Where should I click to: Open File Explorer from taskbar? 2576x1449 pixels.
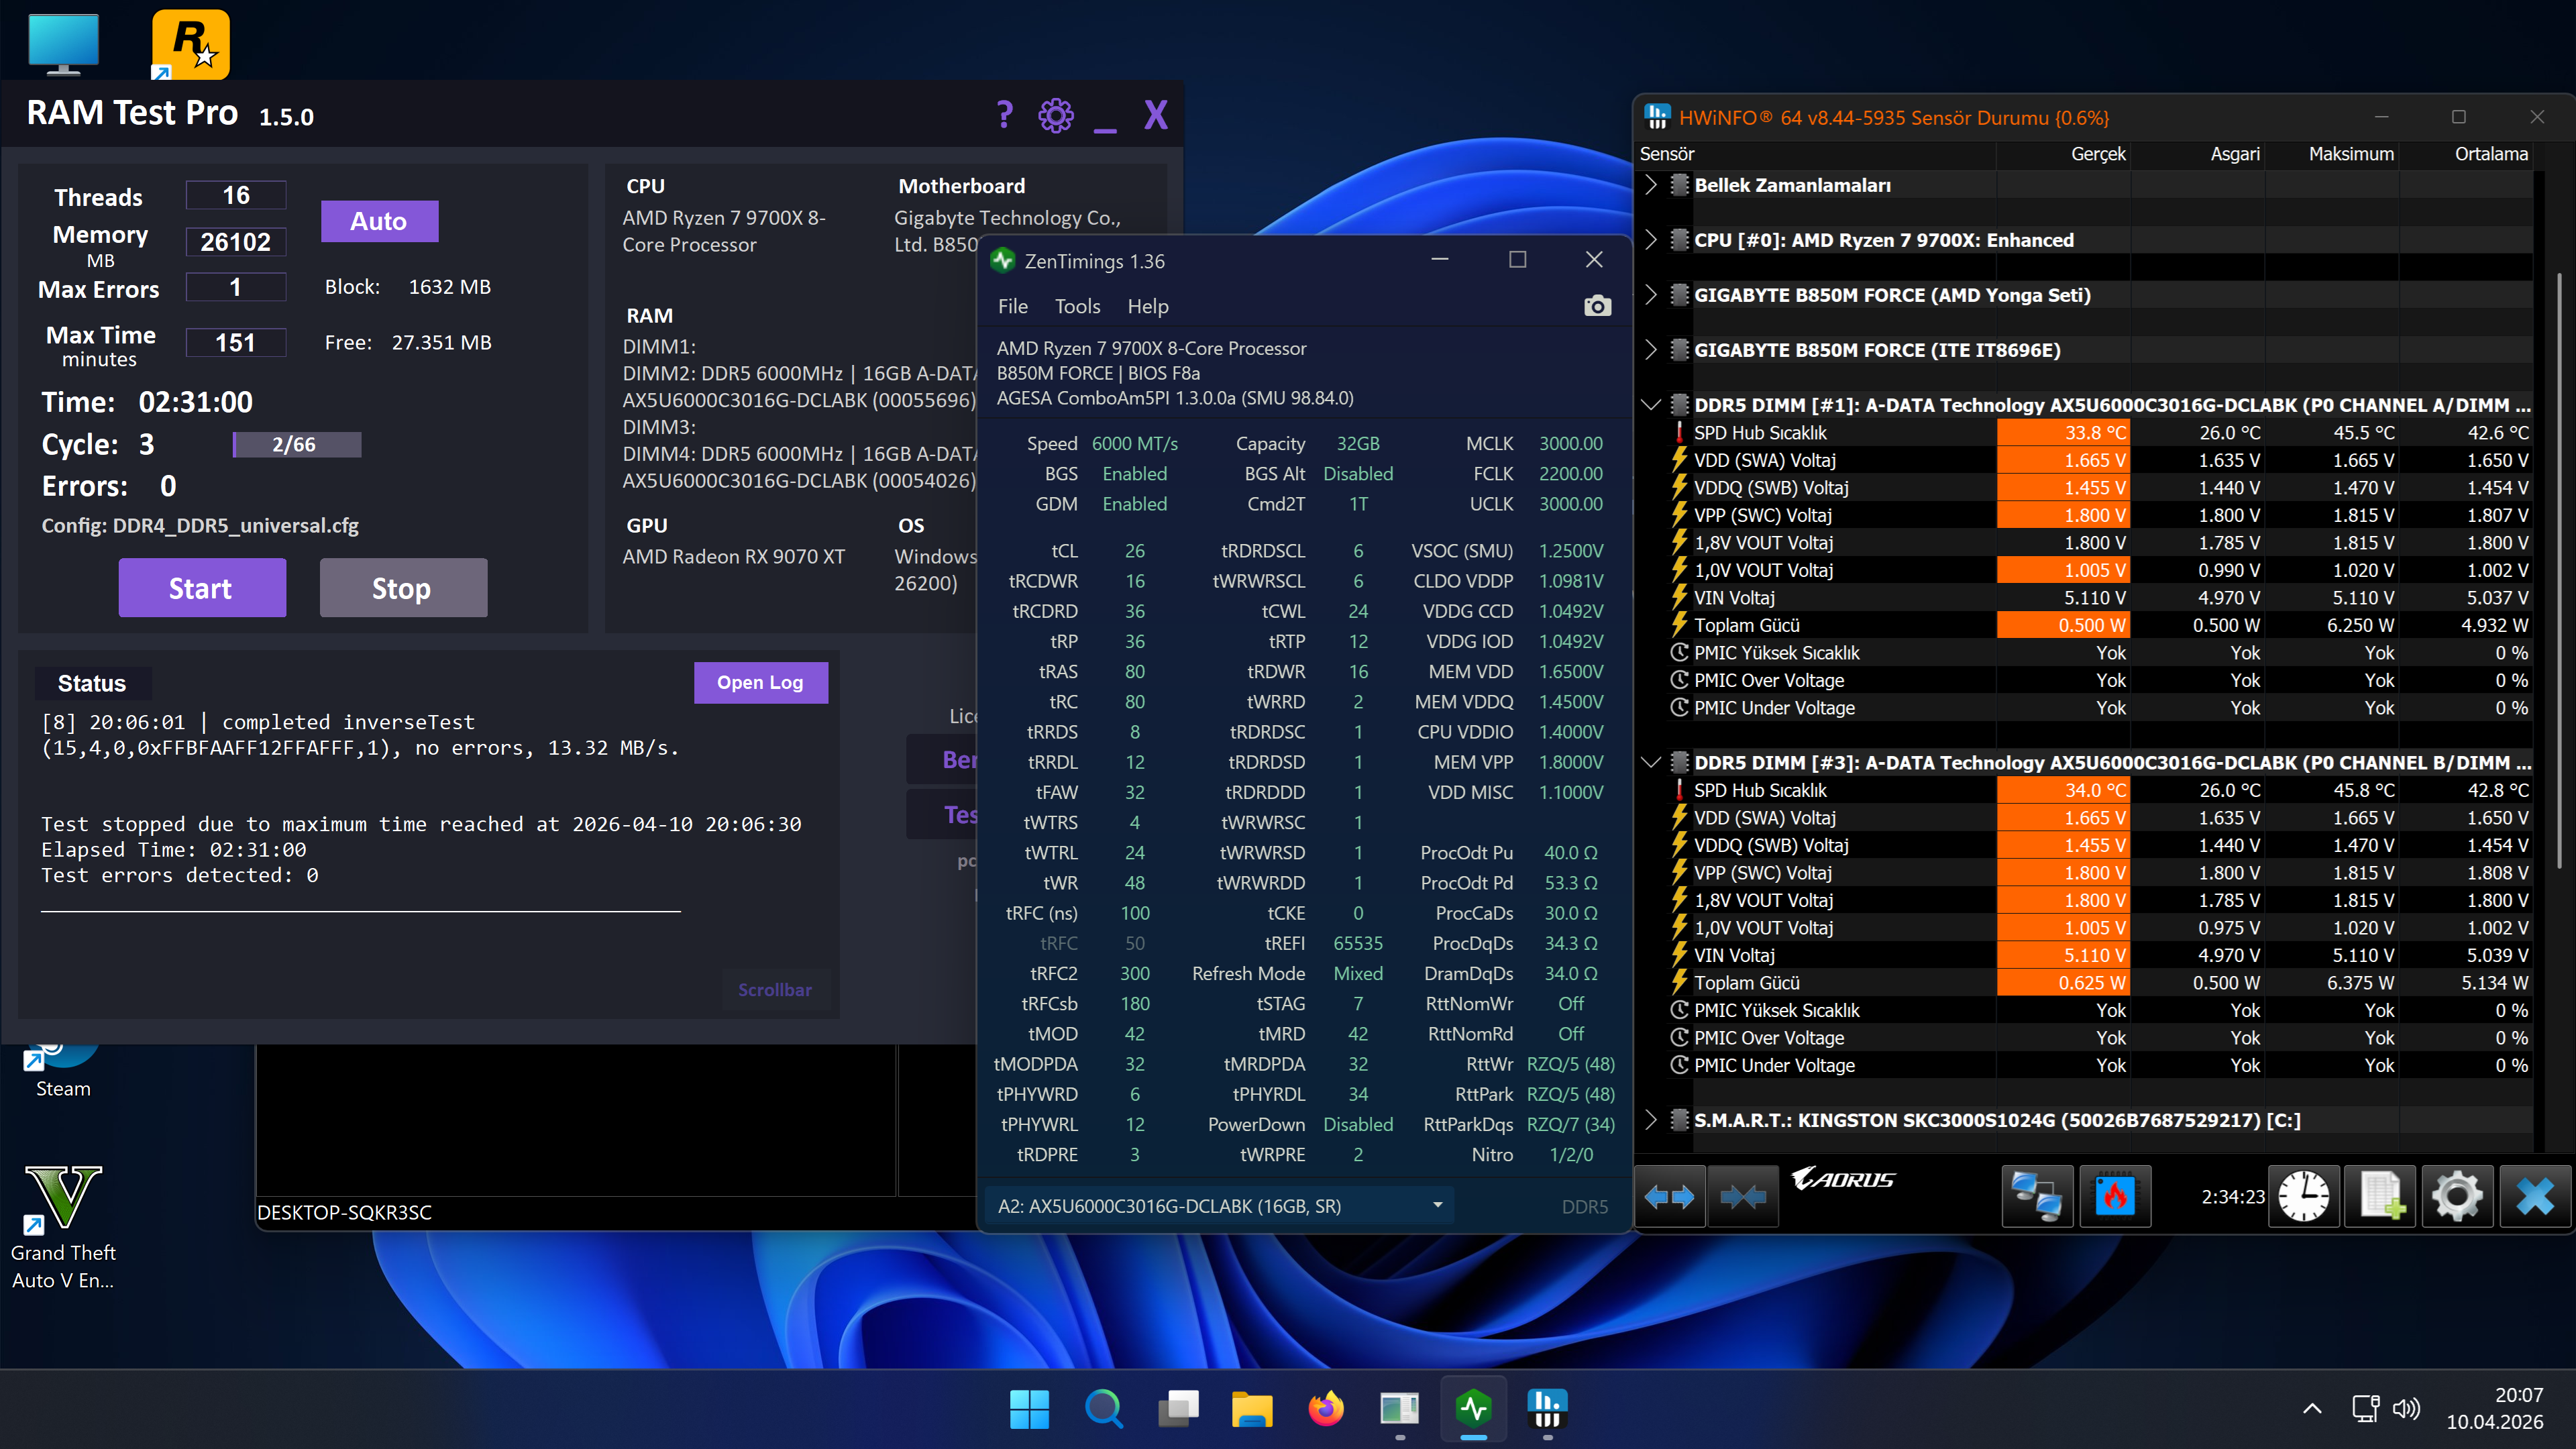(x=1251, y=1409)
